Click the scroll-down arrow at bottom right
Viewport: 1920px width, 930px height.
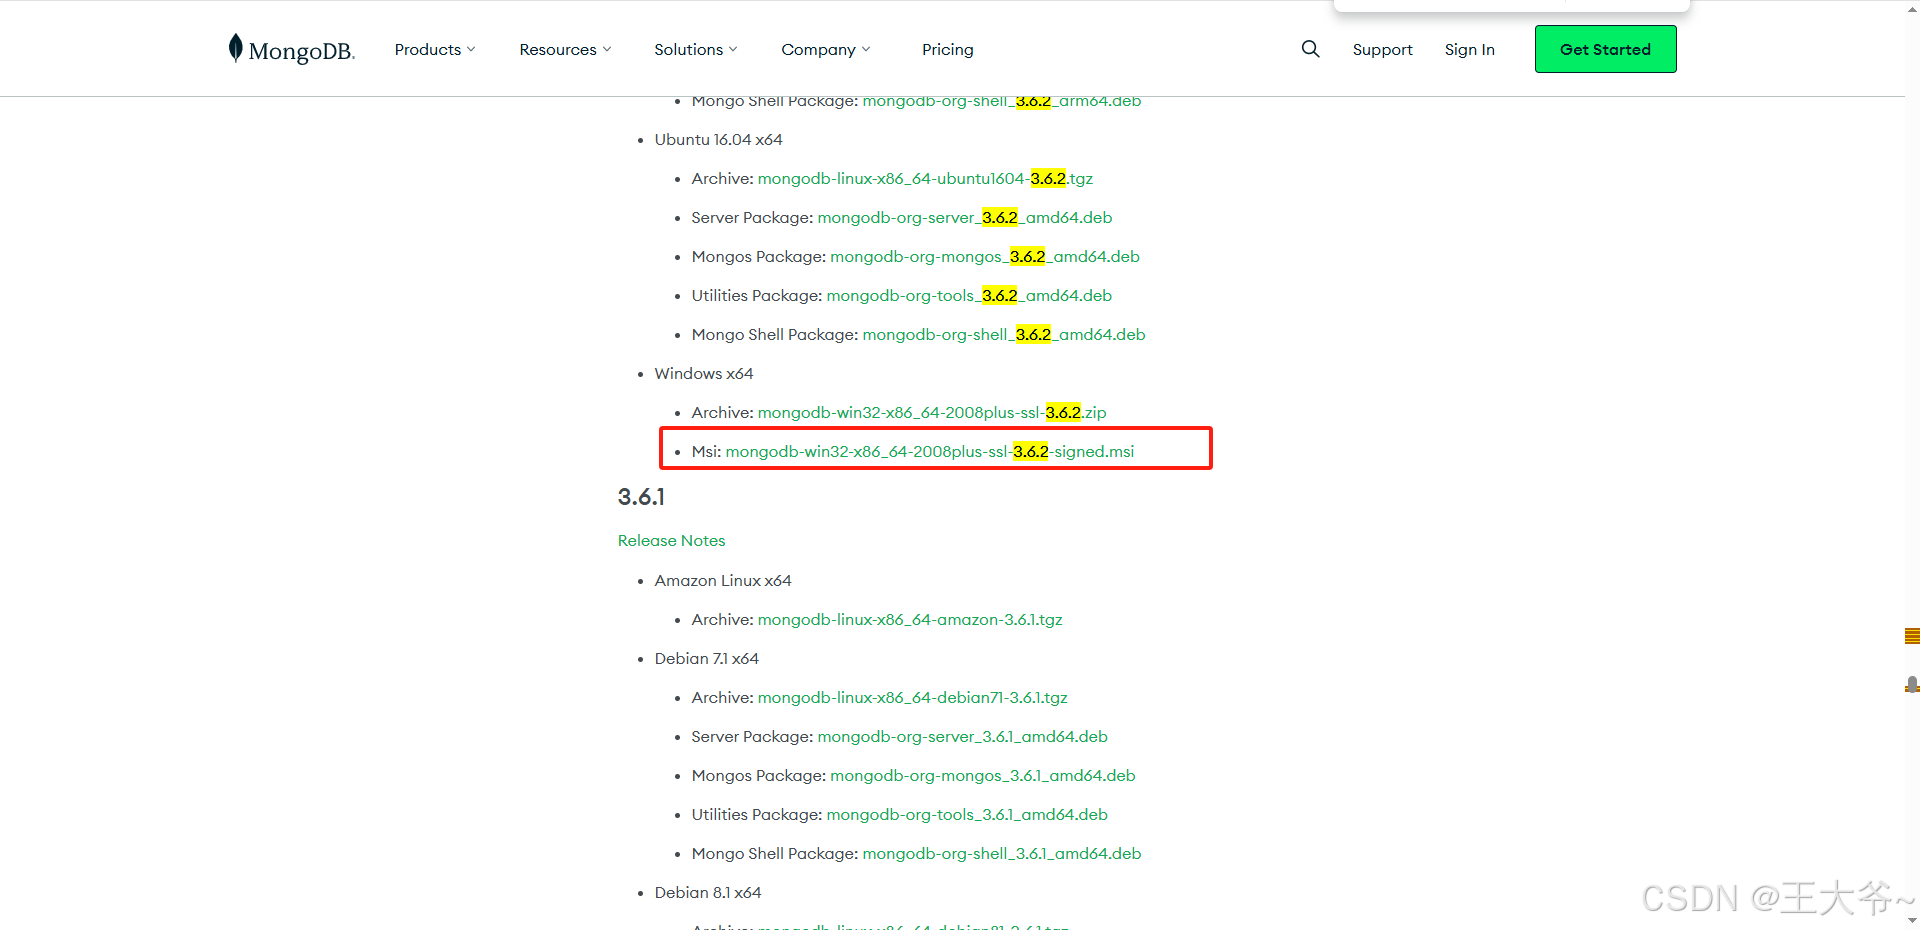(x=1911, y=919)
